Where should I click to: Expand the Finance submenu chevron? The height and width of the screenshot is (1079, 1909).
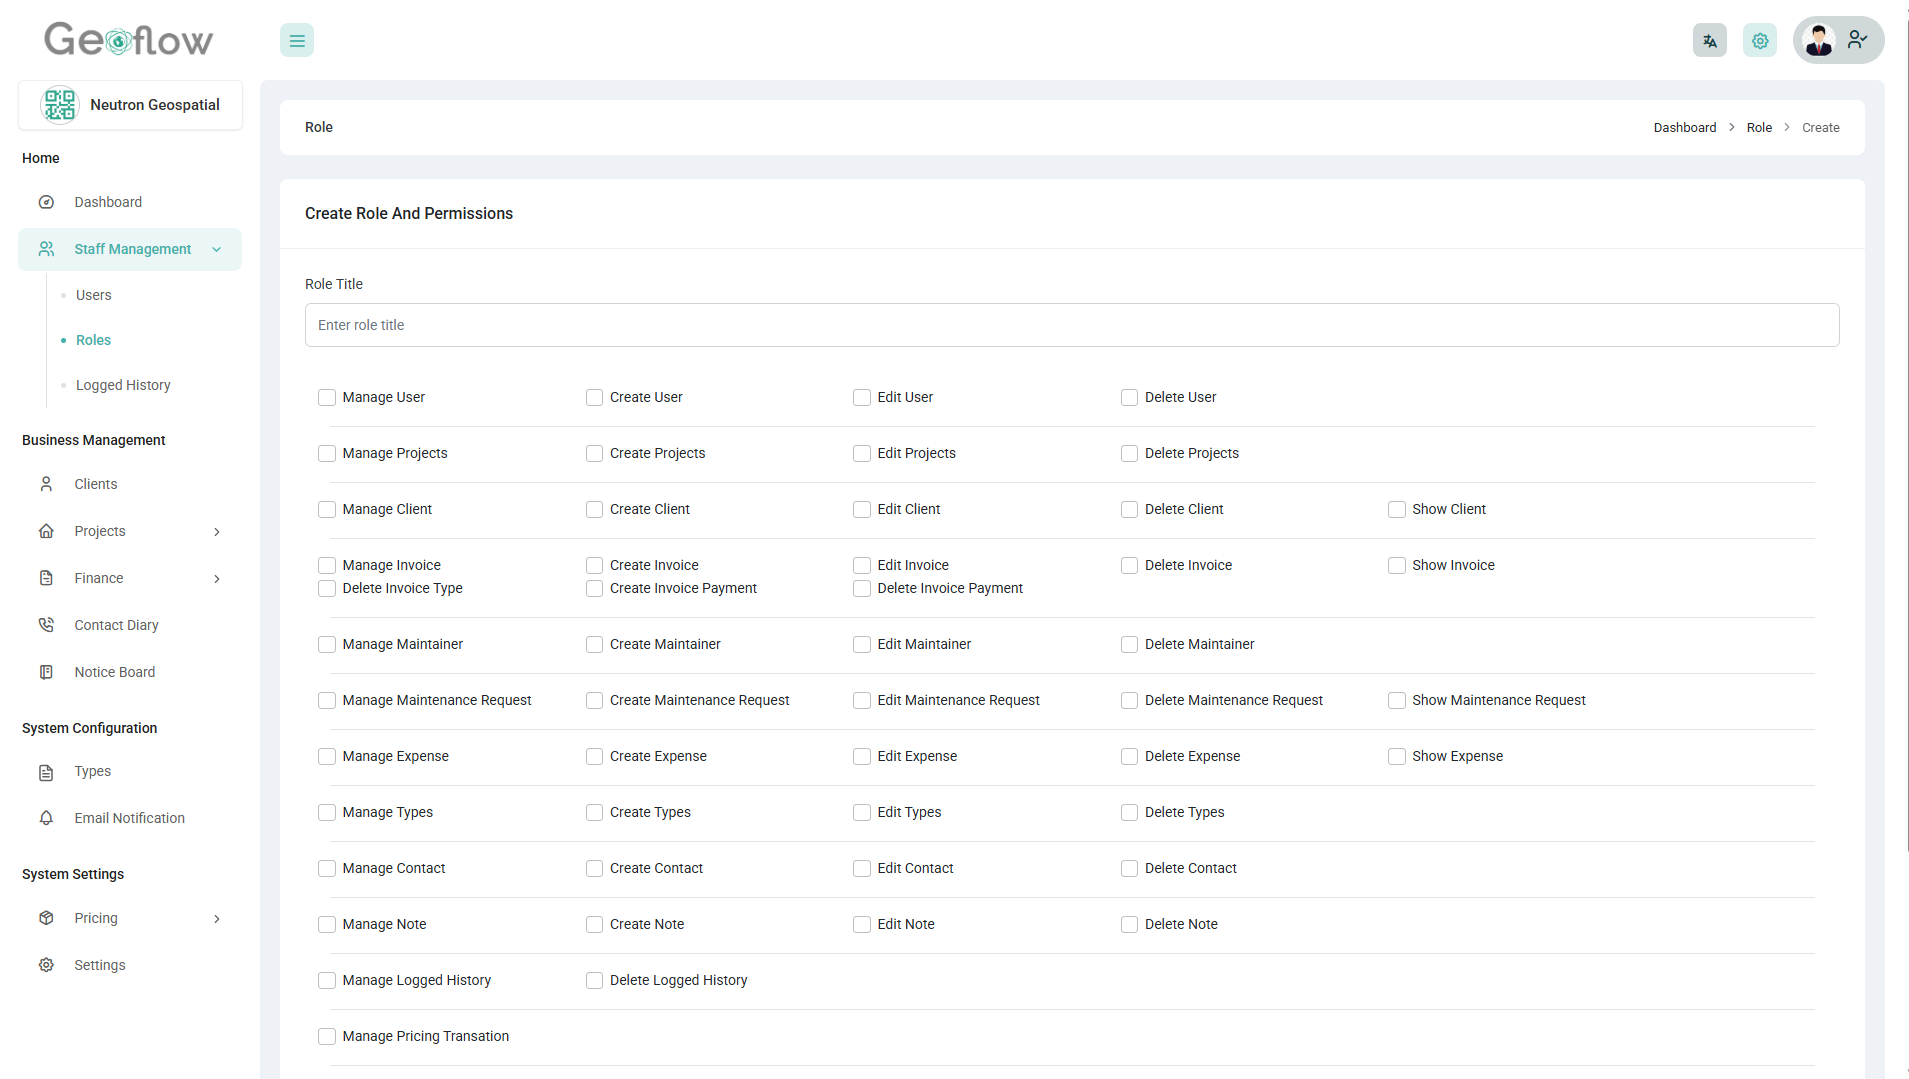[x=217, y=579]
